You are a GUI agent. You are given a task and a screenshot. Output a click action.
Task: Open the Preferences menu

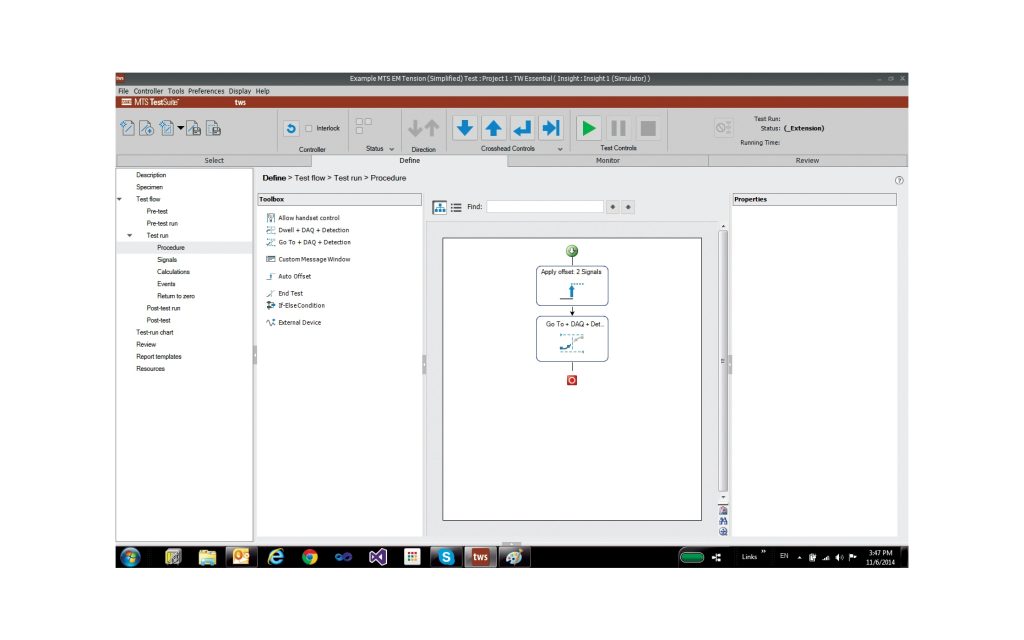point(206,90)
